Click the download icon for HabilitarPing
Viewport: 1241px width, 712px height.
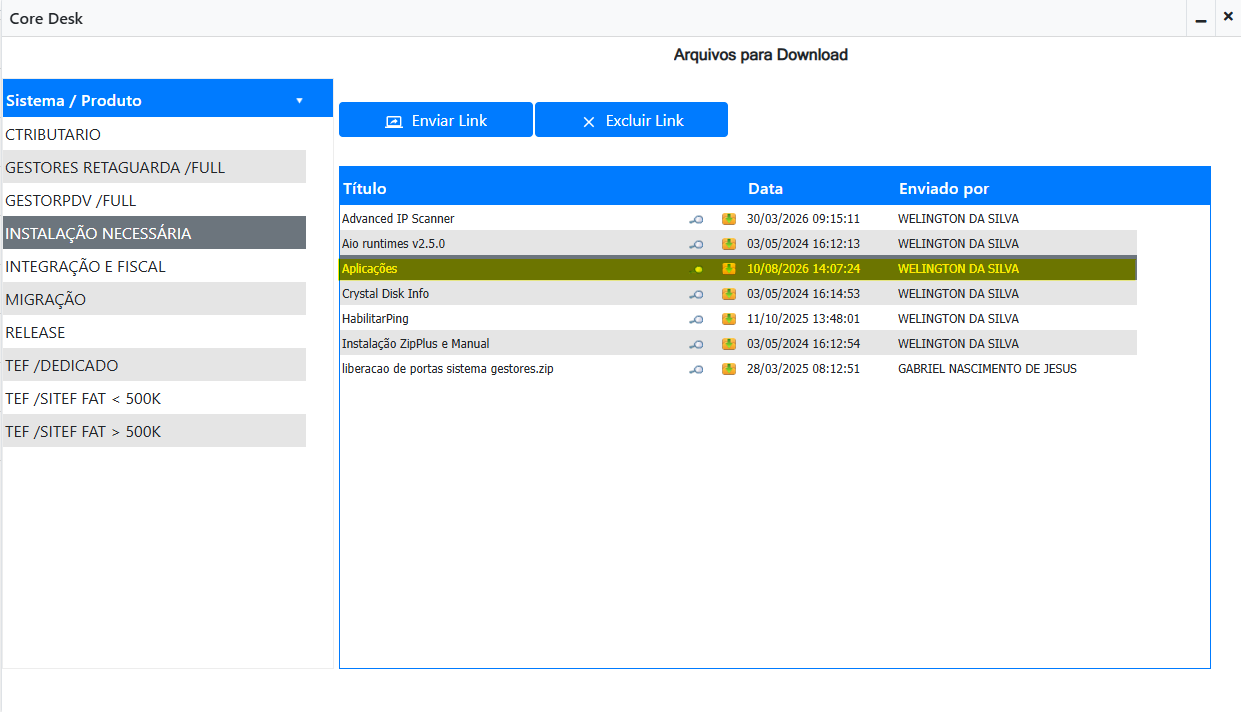click(x=729, y=319)
